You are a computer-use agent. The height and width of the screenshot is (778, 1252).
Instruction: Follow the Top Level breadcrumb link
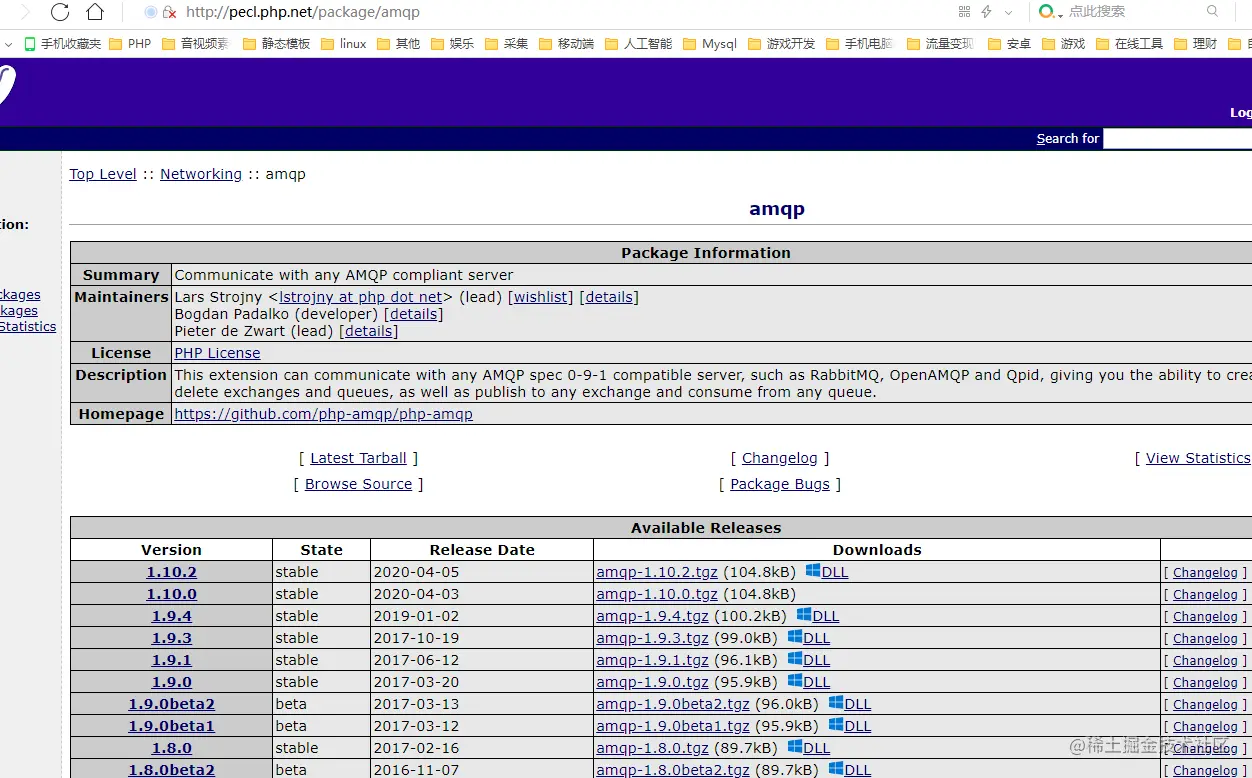[x=103, y=174]
